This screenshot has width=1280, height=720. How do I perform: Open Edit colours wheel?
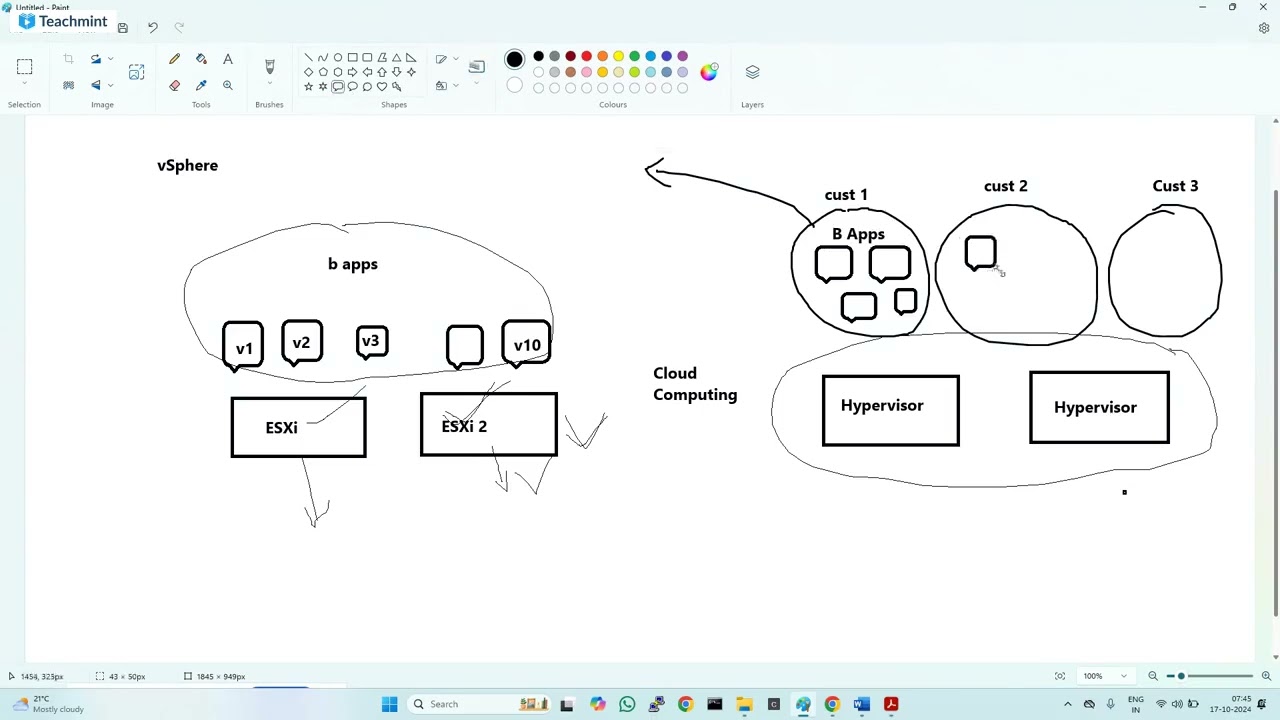click(708, 72)
